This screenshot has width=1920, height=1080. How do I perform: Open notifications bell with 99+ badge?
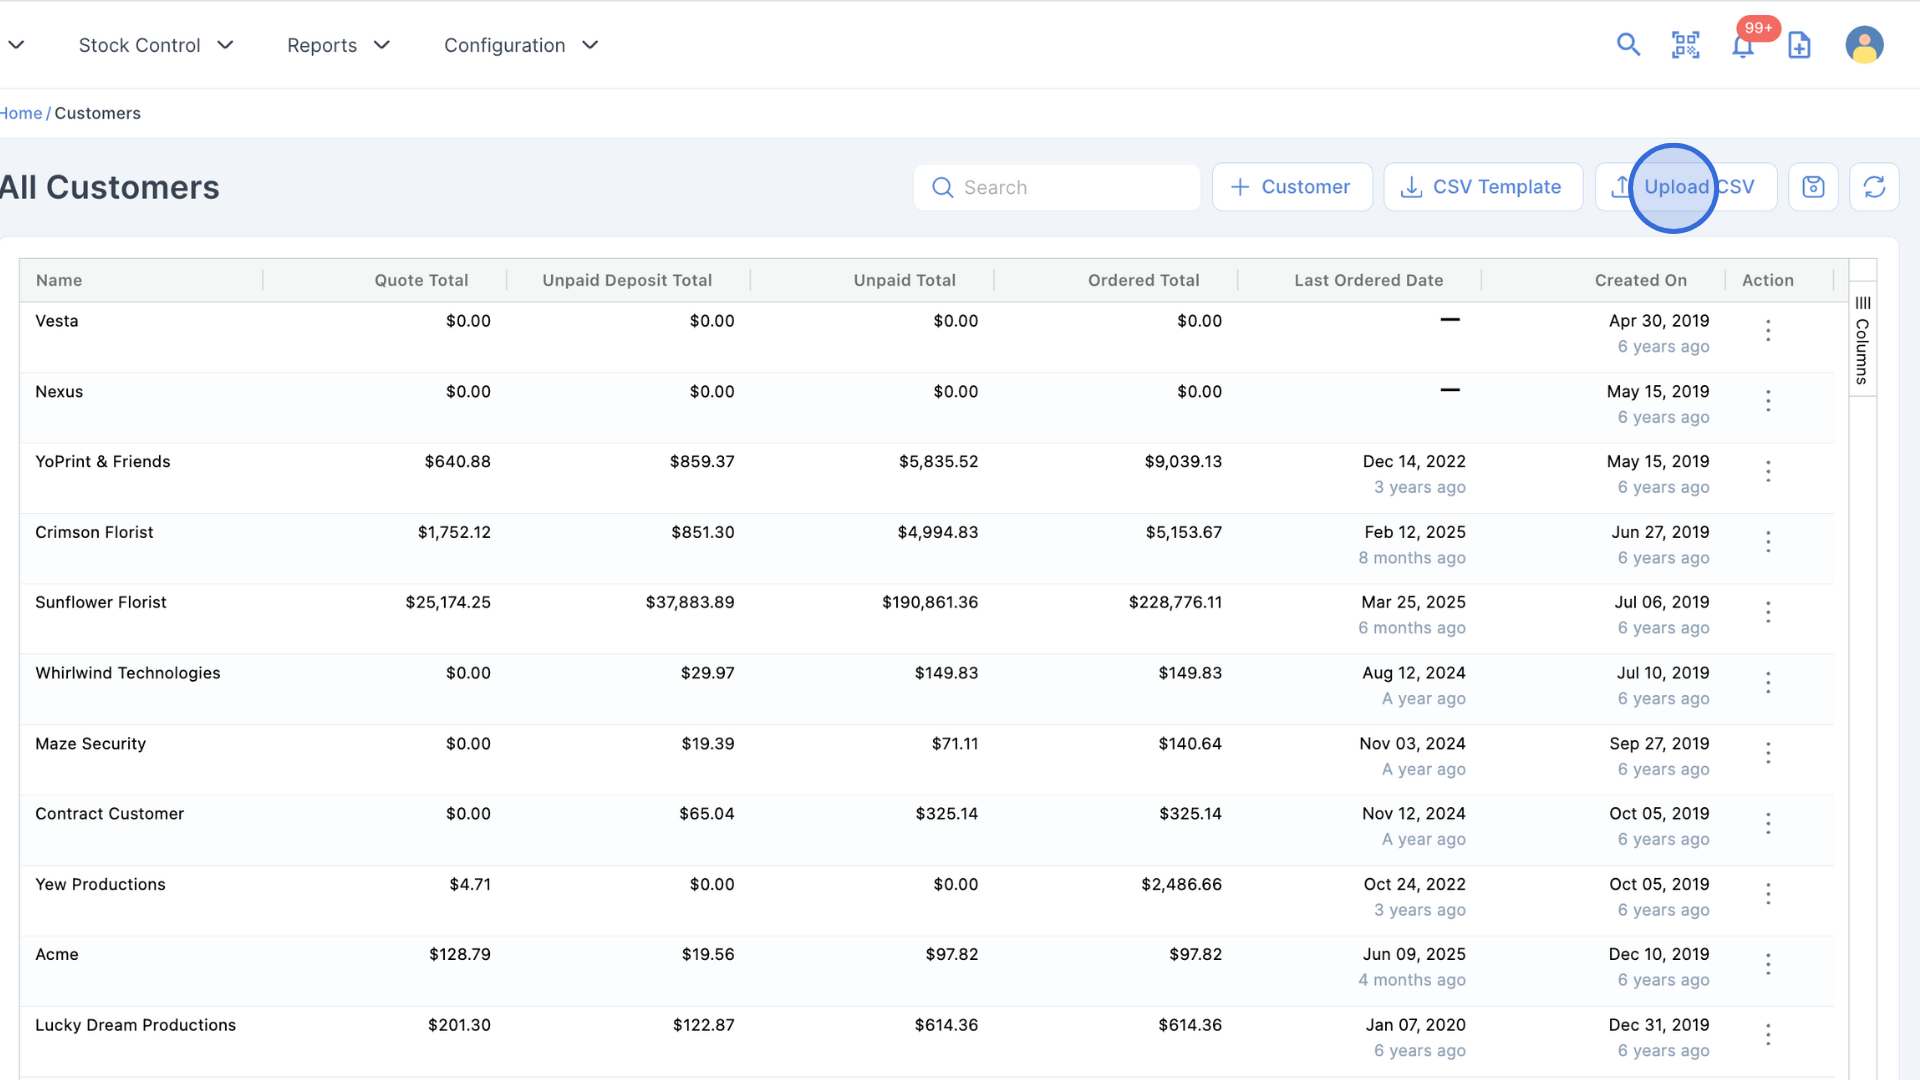click(x=1742, y=46)
